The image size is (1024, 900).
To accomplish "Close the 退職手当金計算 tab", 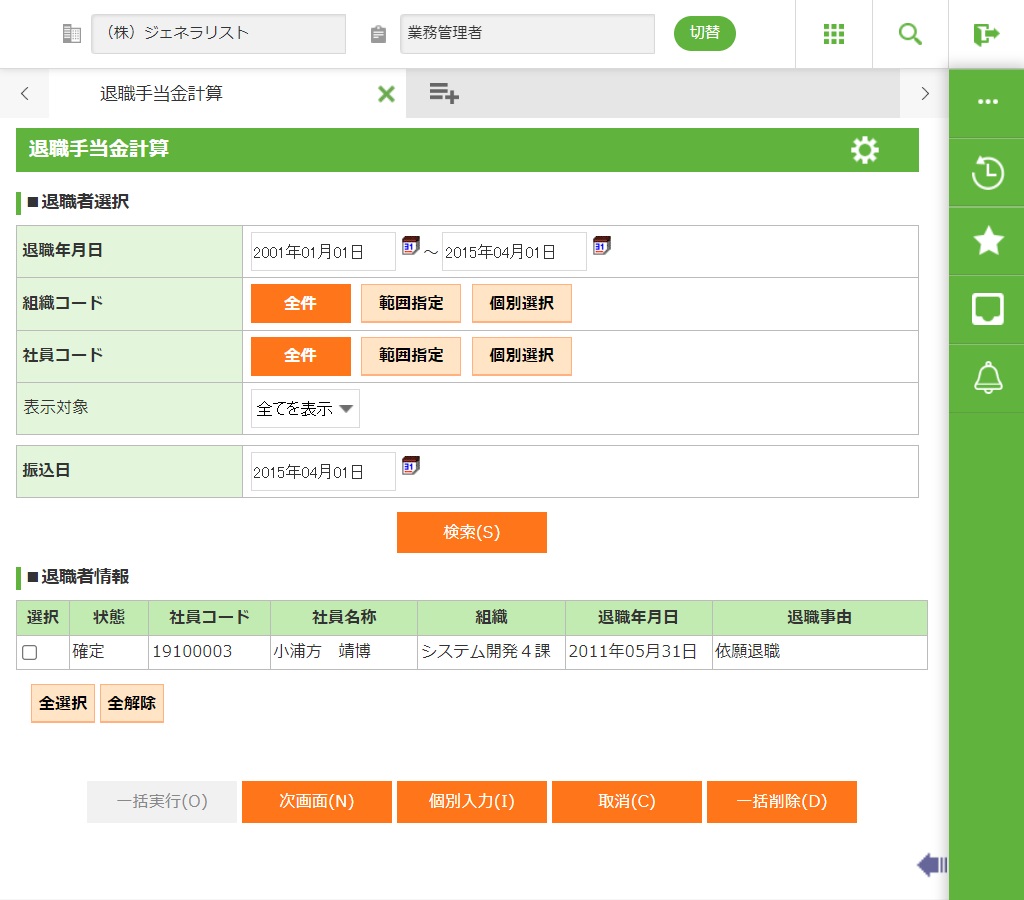I will pyautogui.click(x=386, y=94).
